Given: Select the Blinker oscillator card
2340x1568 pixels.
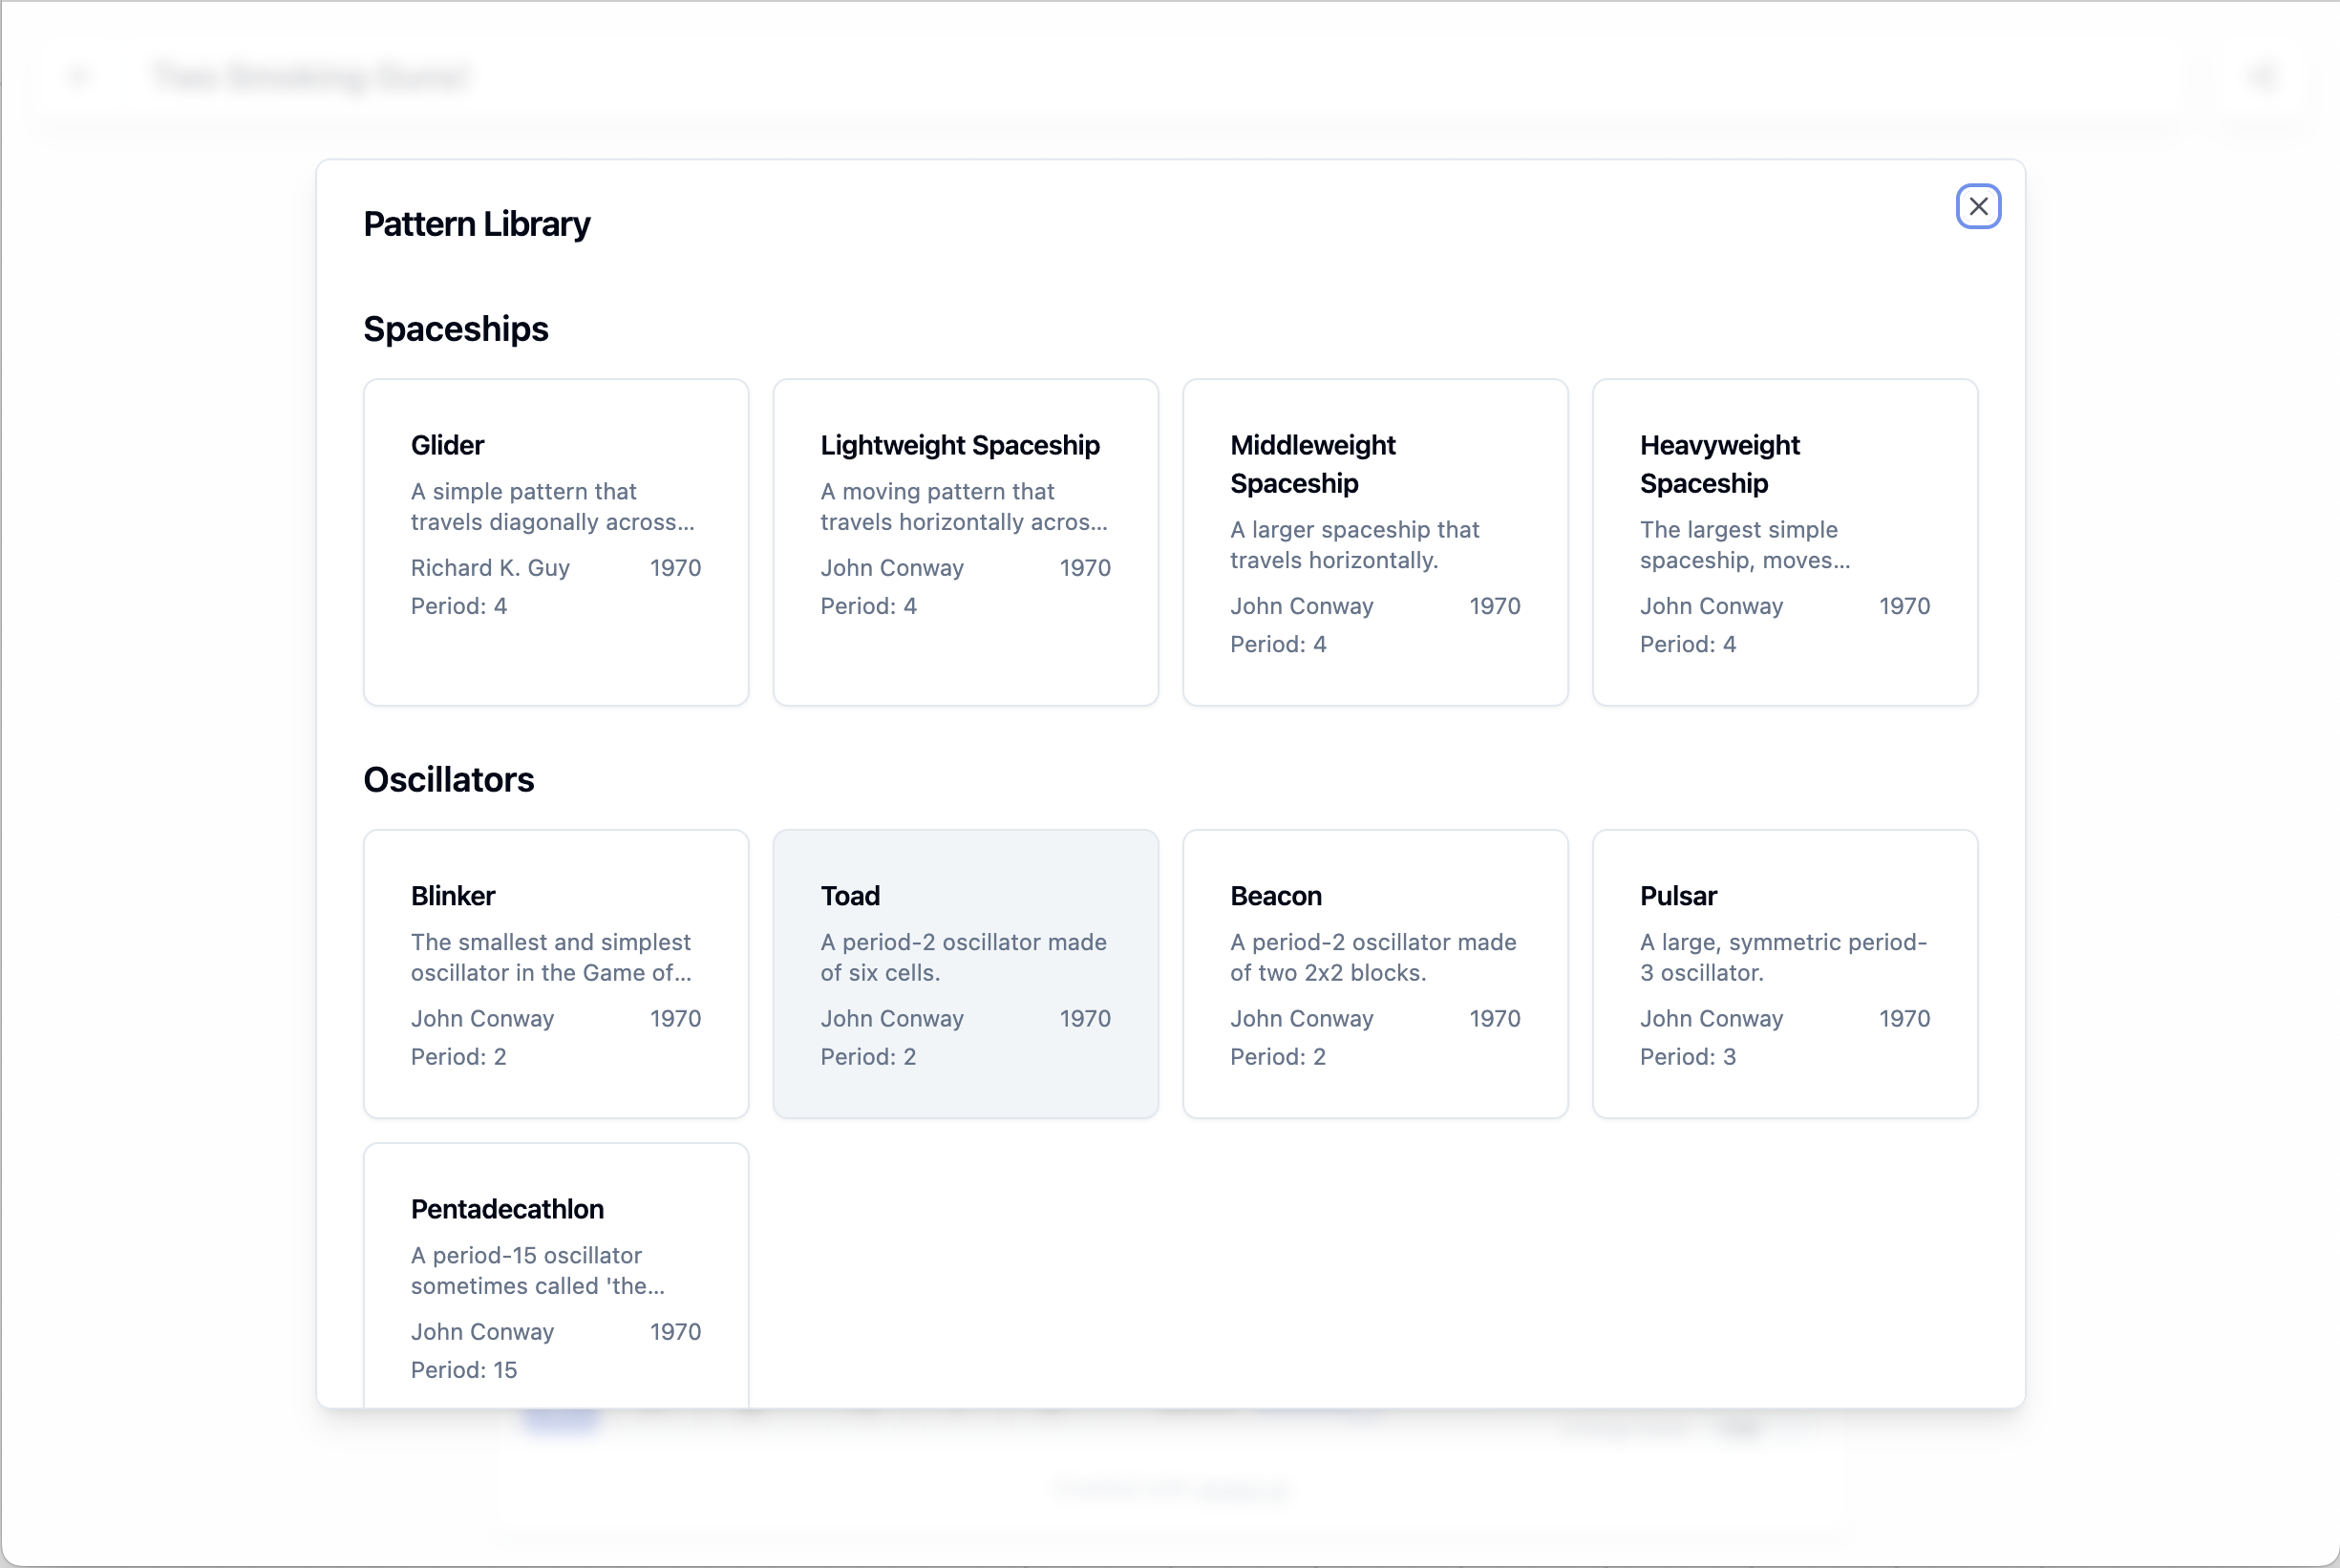Looking at the screenshot, I should click(x=556, y=974).
